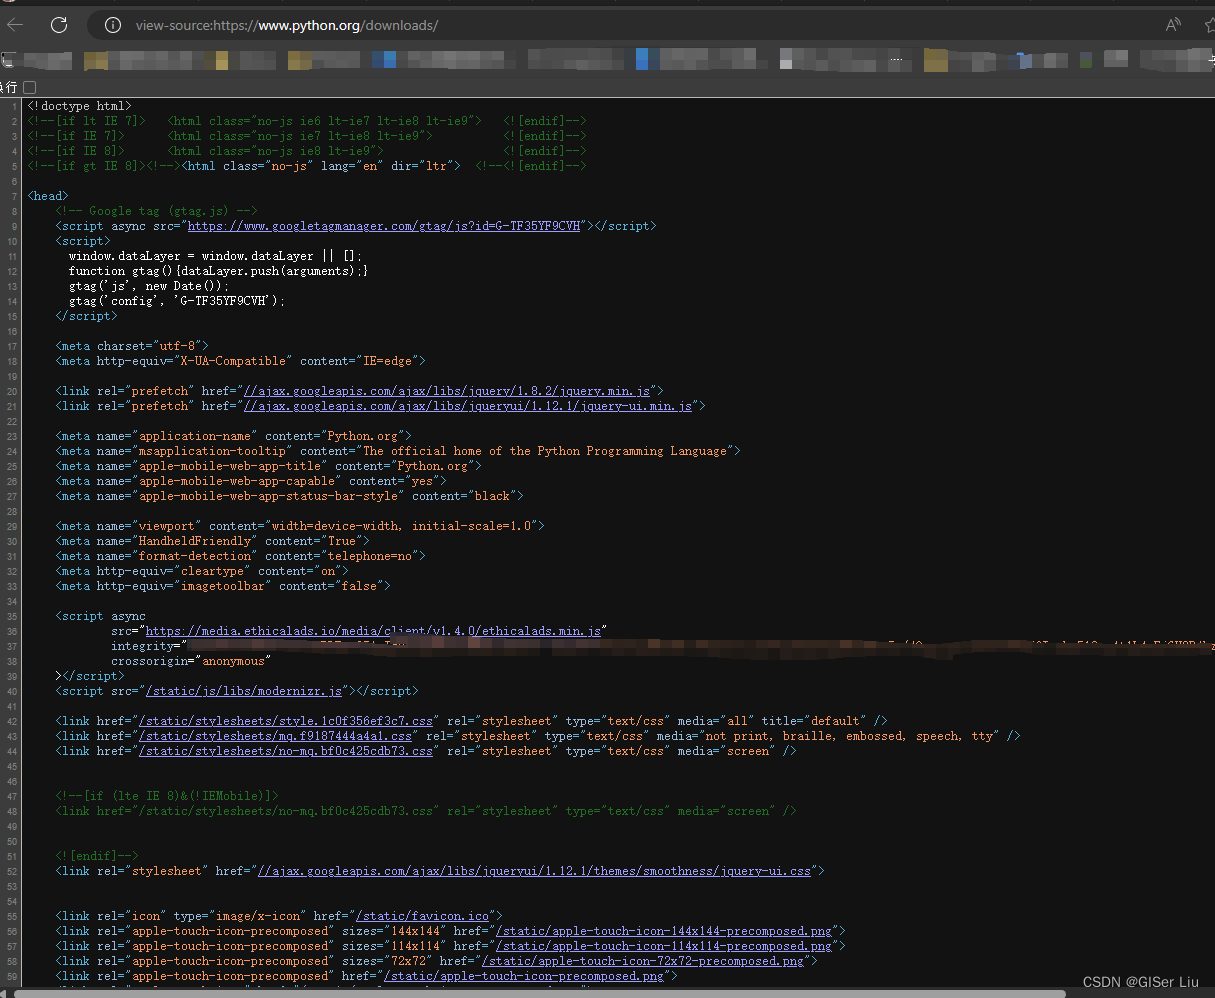Toggle the line wrap checkbox
The width and height of the screenshot is (1215, 998).
[x=30, y=87]
